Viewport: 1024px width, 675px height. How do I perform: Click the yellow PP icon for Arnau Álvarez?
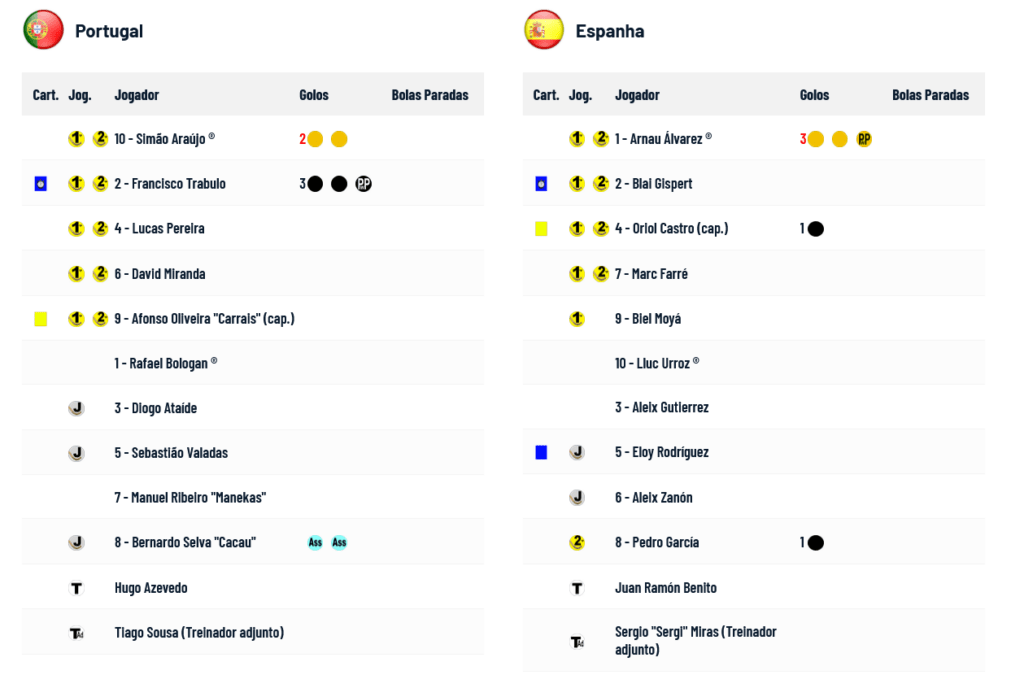click(x=864, y=139)
